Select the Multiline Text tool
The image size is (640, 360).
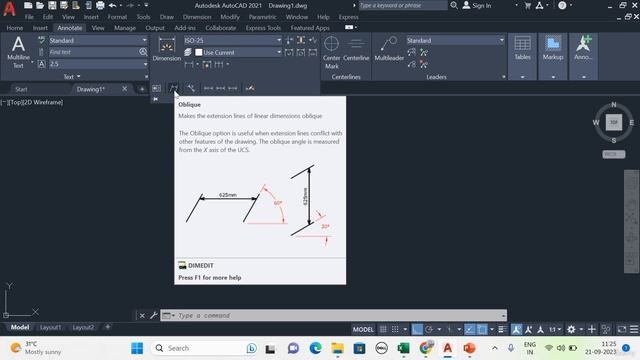18,52
